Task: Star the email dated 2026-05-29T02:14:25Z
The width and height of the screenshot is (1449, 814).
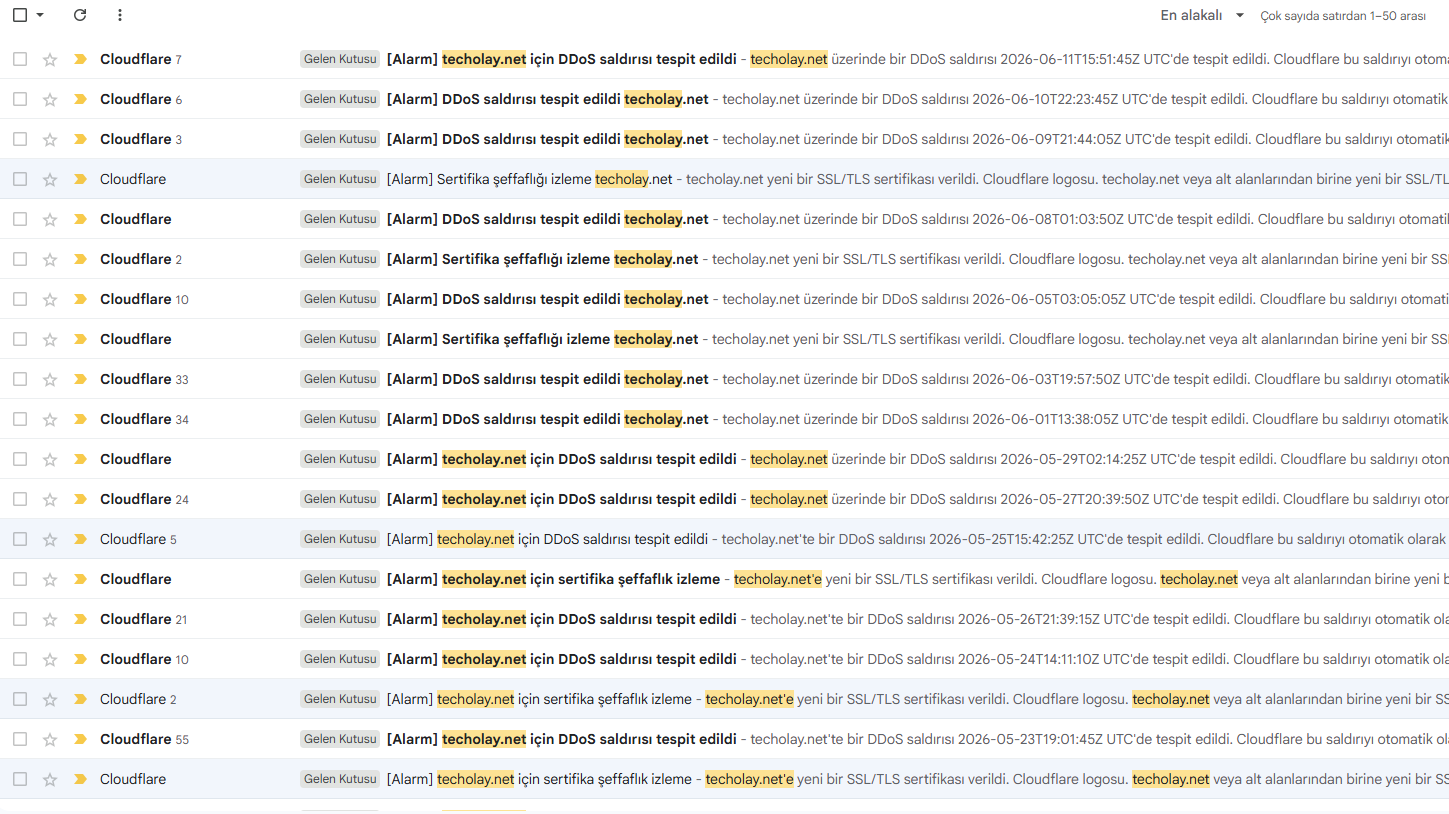Action: 50,459
